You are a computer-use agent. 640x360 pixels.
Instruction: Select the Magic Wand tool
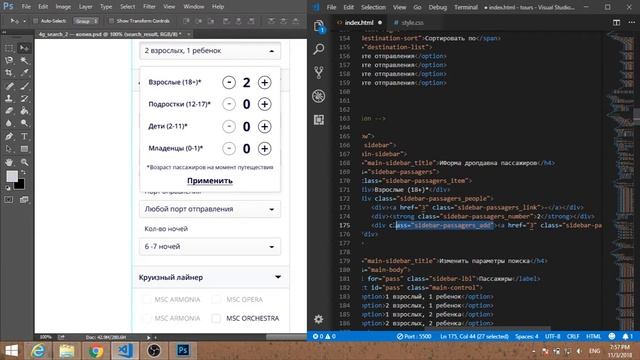(x=24, y=60)
